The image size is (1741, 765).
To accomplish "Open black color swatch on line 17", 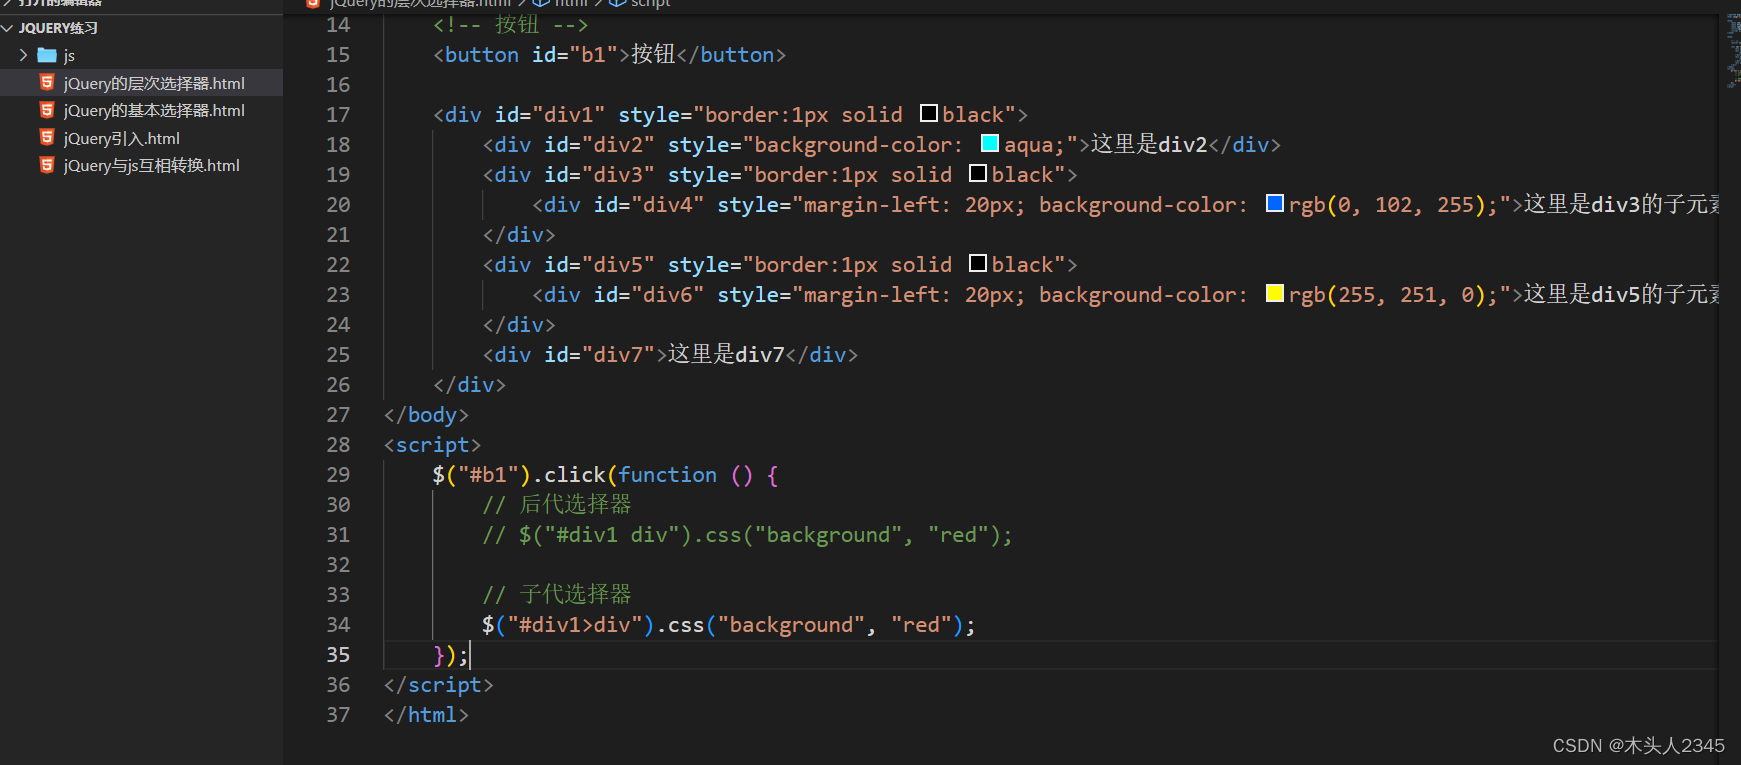I will click(929, 113).
